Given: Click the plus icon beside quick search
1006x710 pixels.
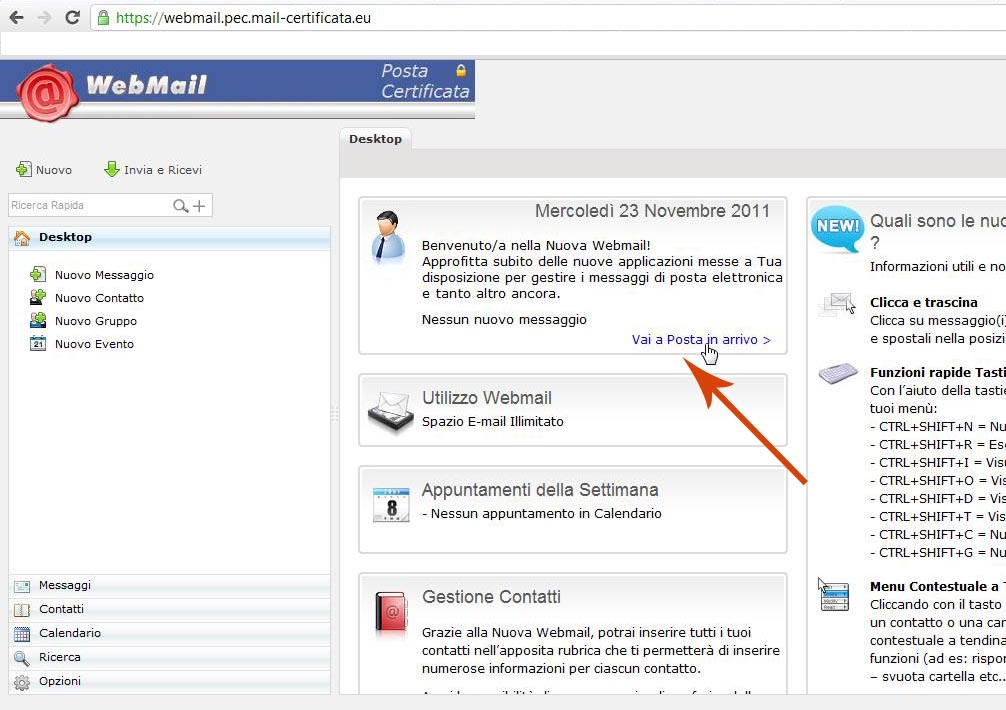Looking at the screenshot, I should 200,206.
